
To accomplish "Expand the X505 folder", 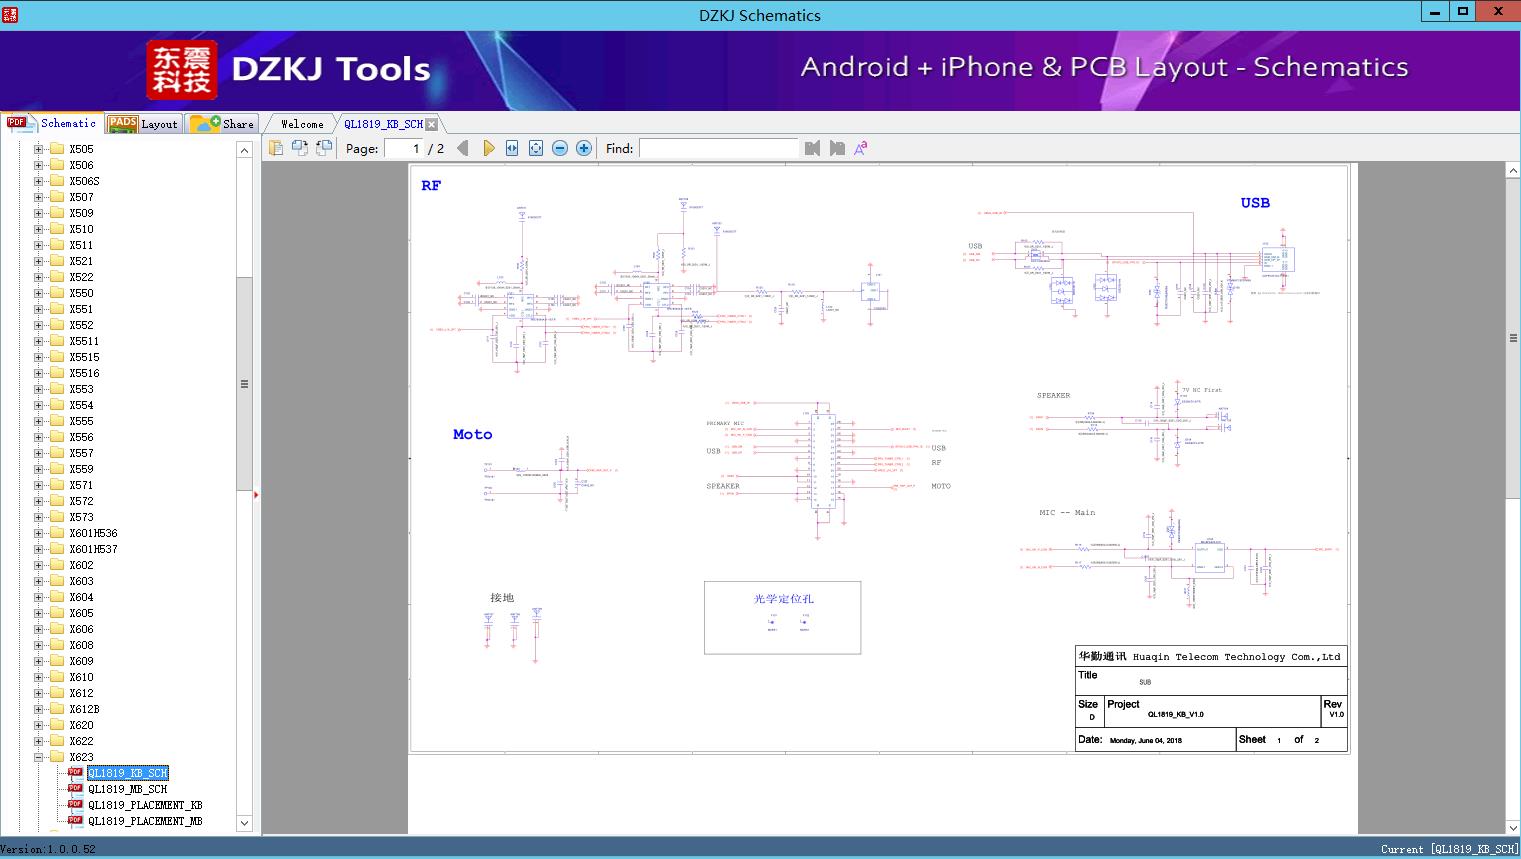I will 39,149.
